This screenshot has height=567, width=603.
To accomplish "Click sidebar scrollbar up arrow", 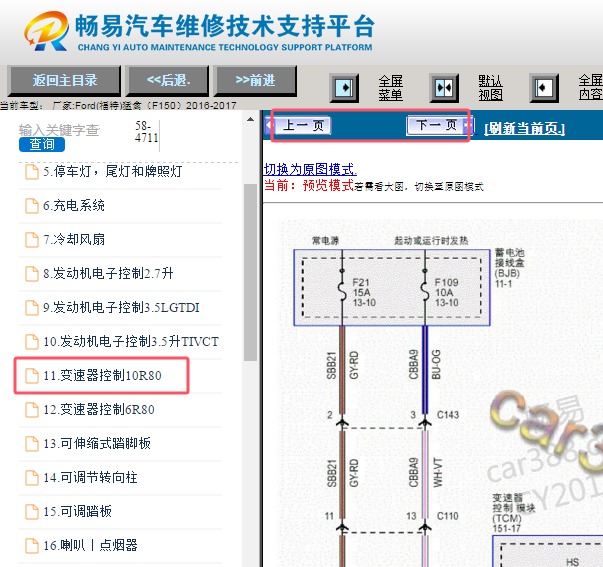I will coord(250,119).
